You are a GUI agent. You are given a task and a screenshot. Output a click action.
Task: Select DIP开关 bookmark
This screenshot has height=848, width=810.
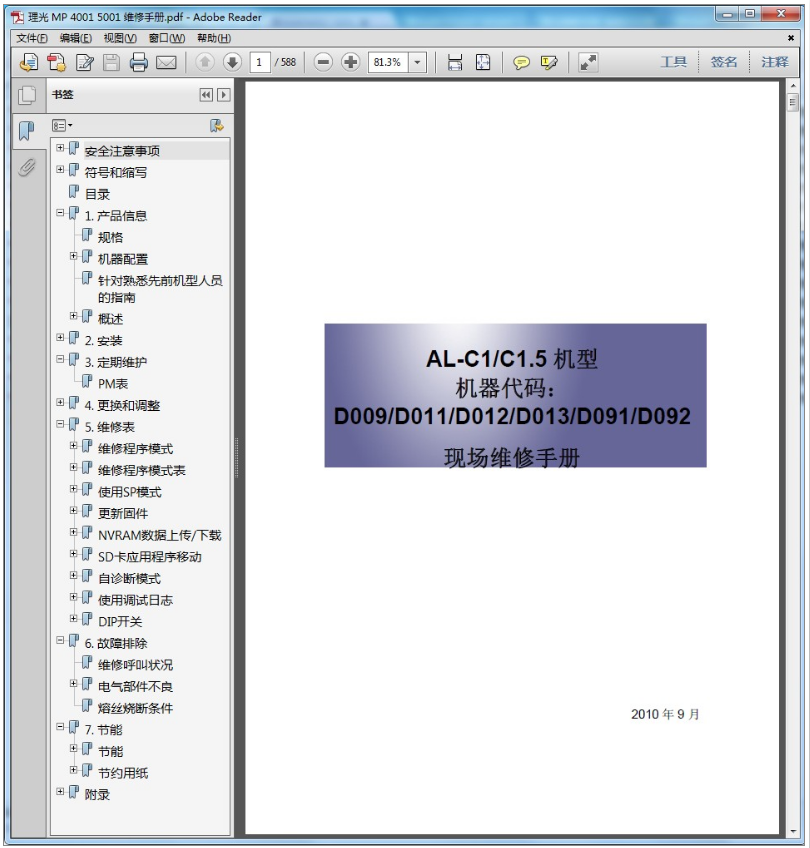pyautogui.click(x=120, y=622)
